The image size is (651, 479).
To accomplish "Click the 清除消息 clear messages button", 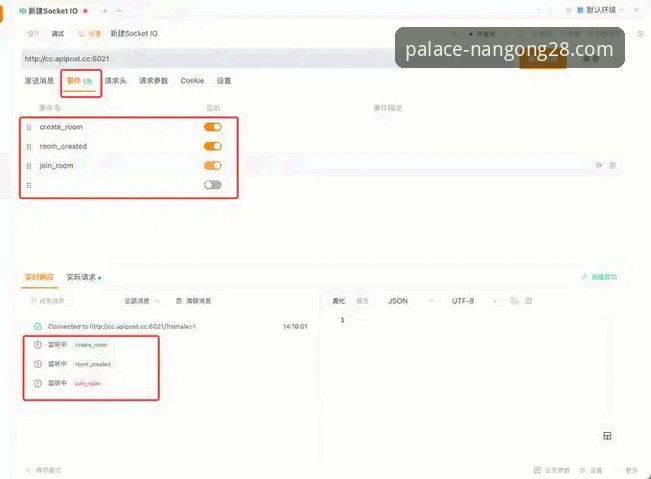I will coord(193,301).
